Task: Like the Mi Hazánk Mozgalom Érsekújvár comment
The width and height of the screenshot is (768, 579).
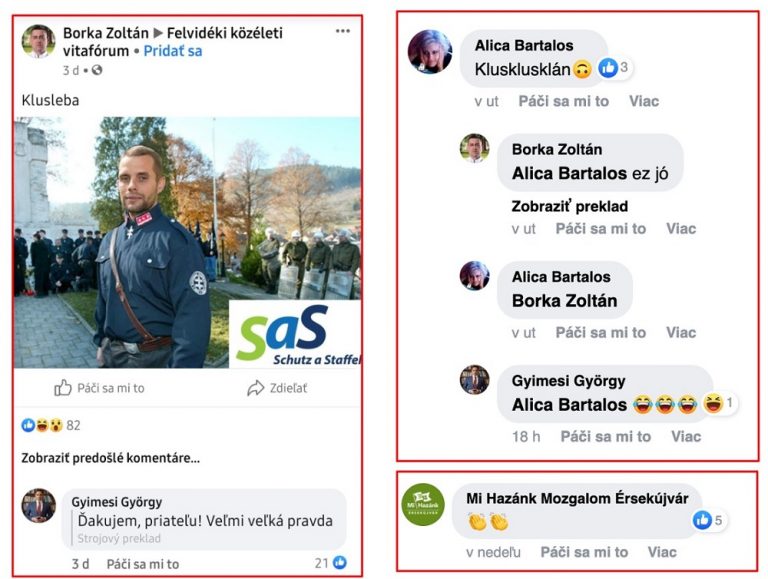Action: point(584,552)
